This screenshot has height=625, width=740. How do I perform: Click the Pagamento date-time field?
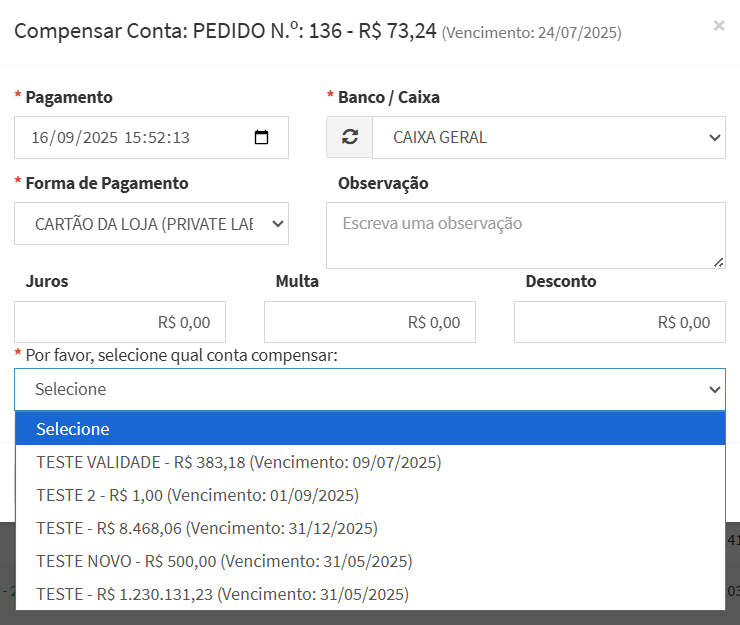point(130,138)
